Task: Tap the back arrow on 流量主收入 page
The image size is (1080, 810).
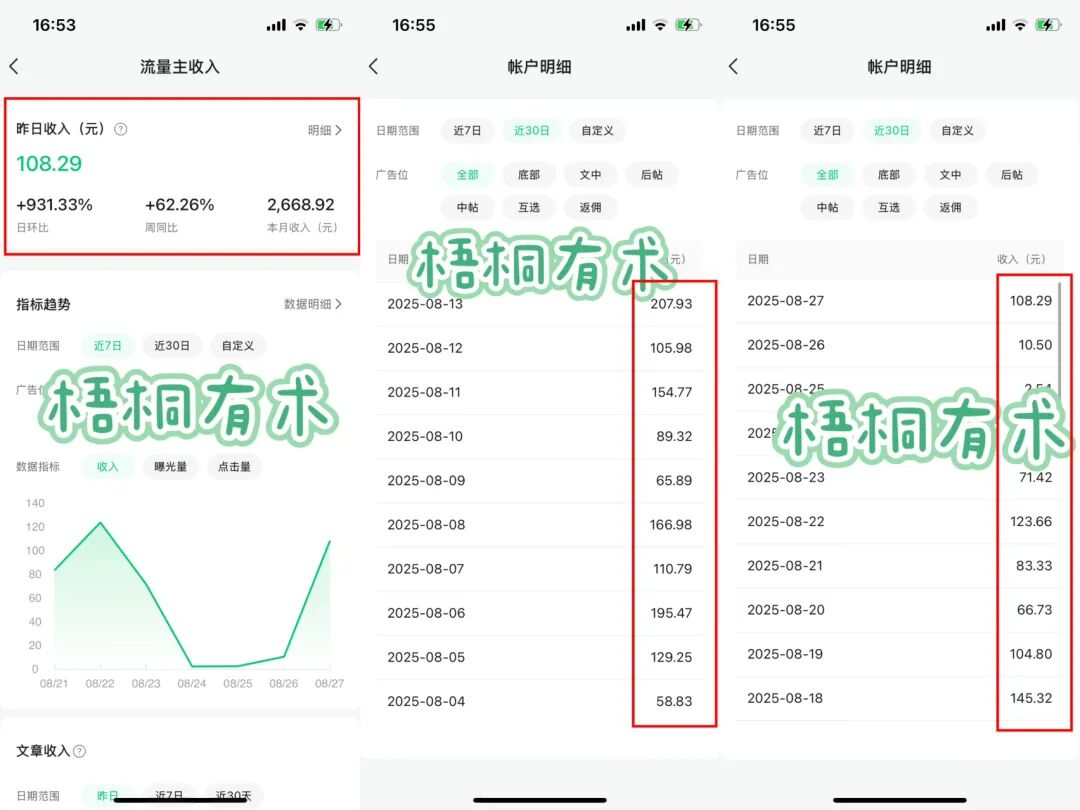Action: (15, 66)
